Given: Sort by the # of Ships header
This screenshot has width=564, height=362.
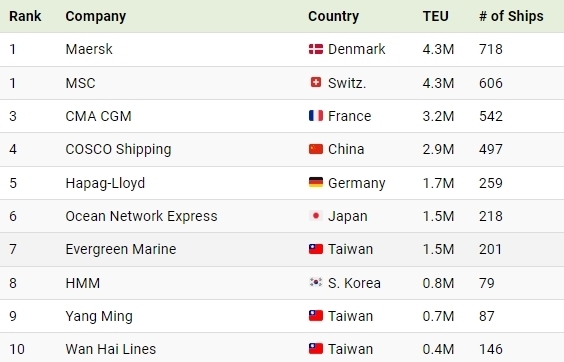Looking at the screenshot, I should (511, 16).
